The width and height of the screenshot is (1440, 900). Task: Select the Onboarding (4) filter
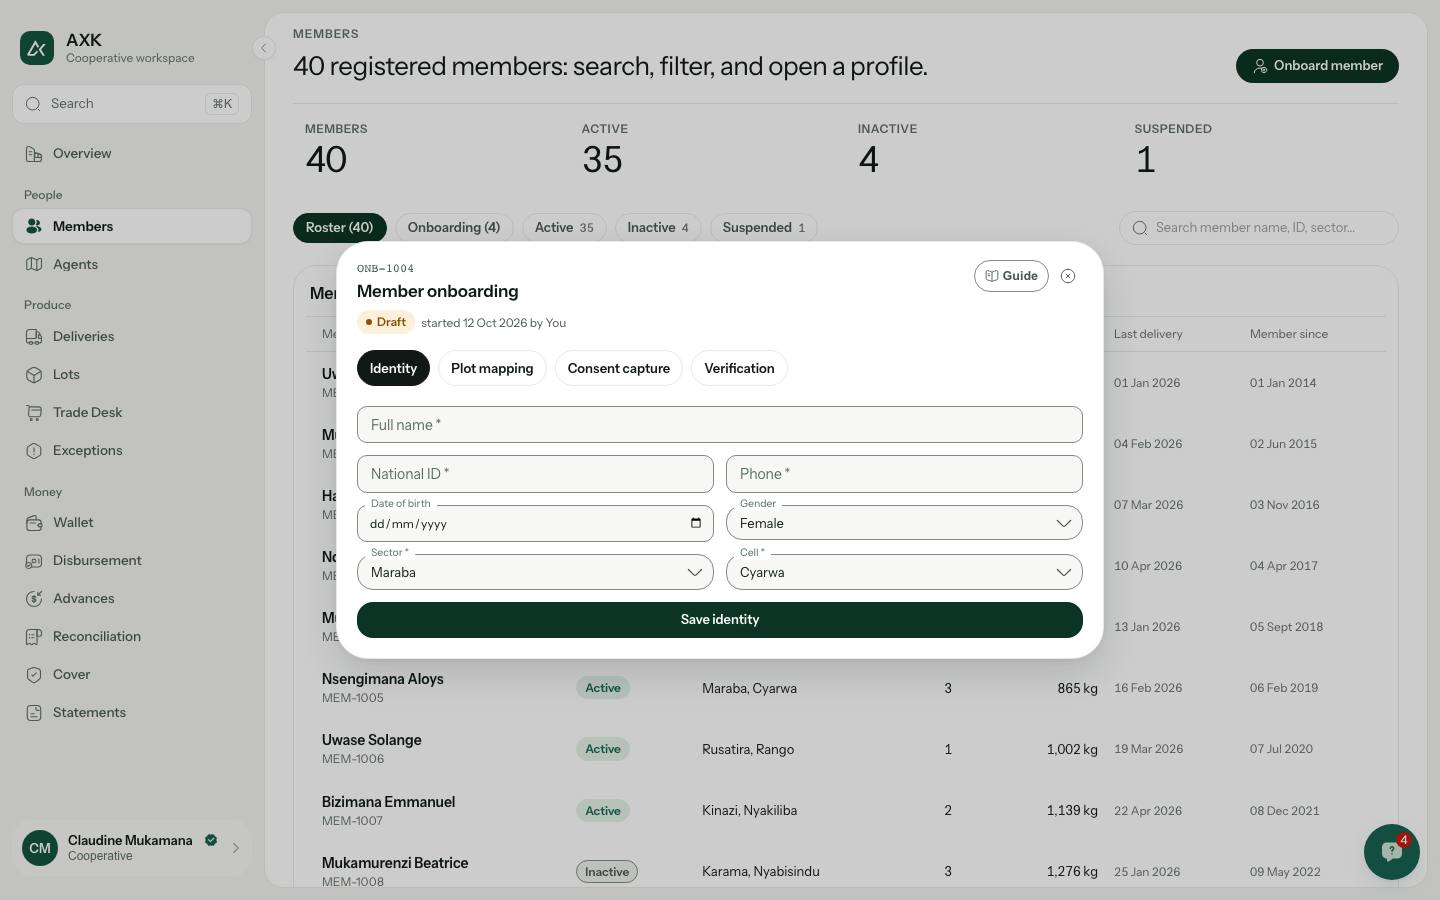click(x=454, y=228)
